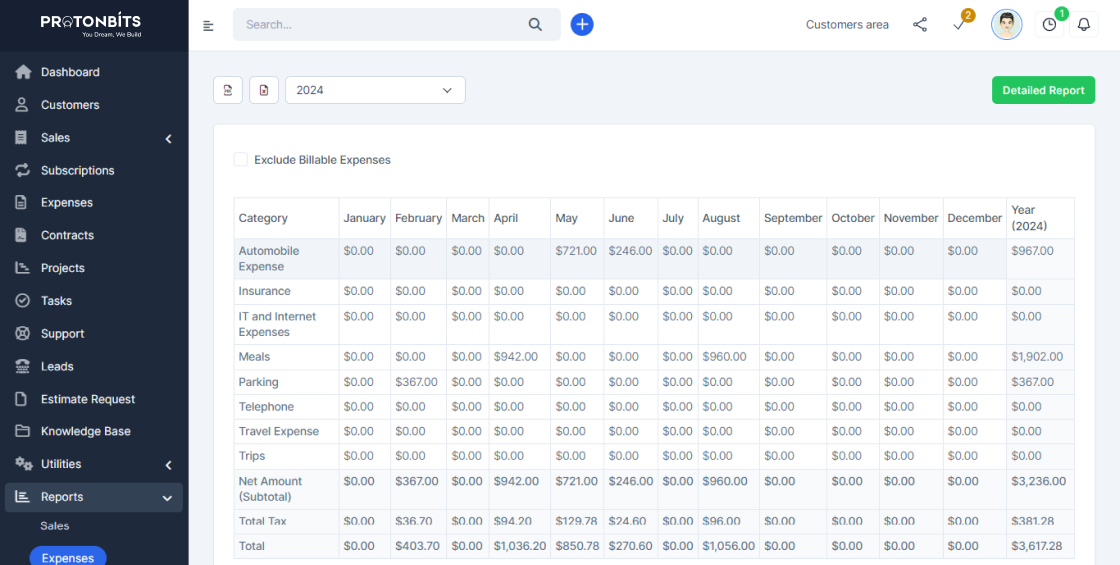Open the Customers area link
Screen dimensions: 1120x565
tap(847, 25)
